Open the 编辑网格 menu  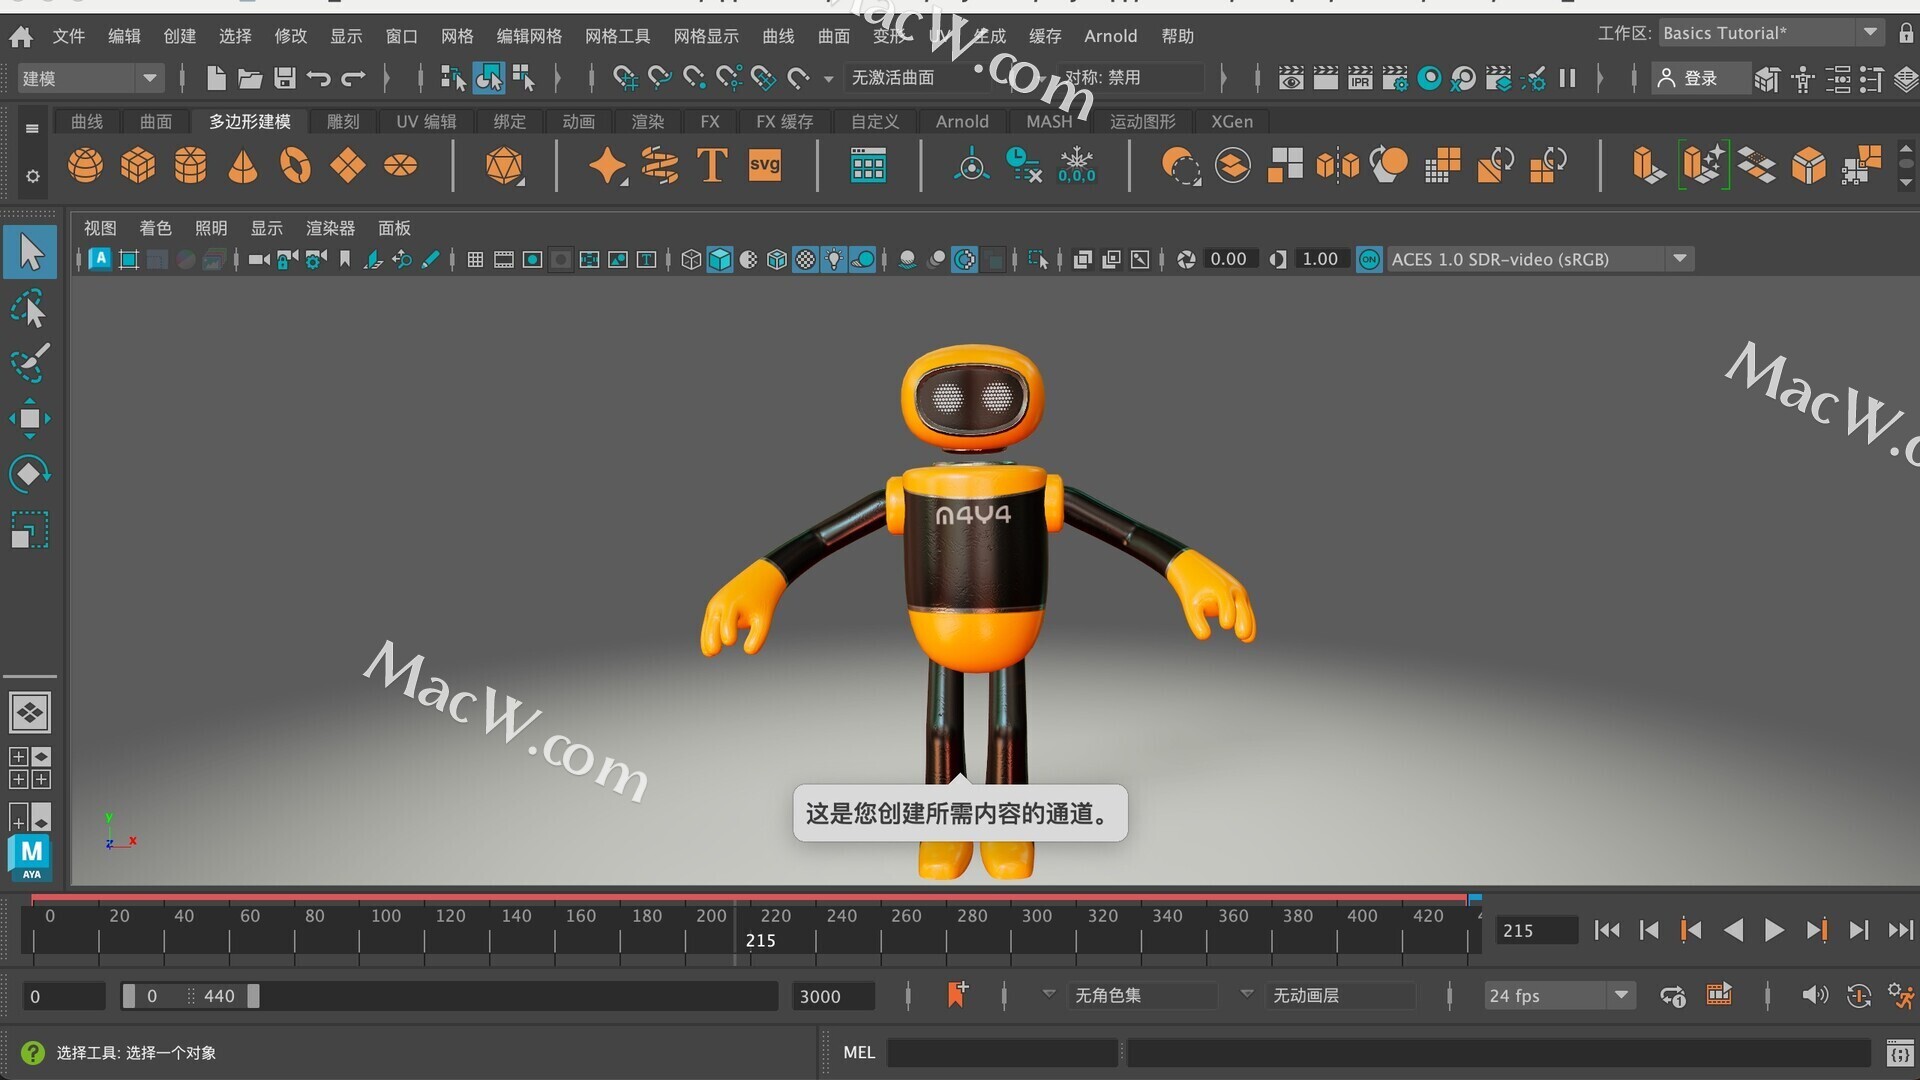tap(529, 36)
